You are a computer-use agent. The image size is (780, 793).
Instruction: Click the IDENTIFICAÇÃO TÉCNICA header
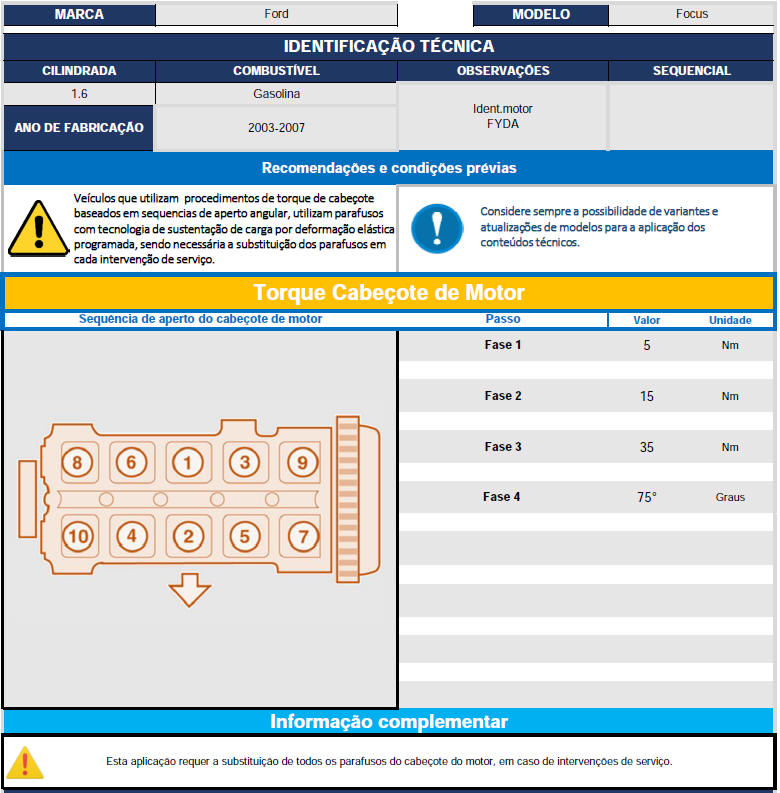(389, 46)
